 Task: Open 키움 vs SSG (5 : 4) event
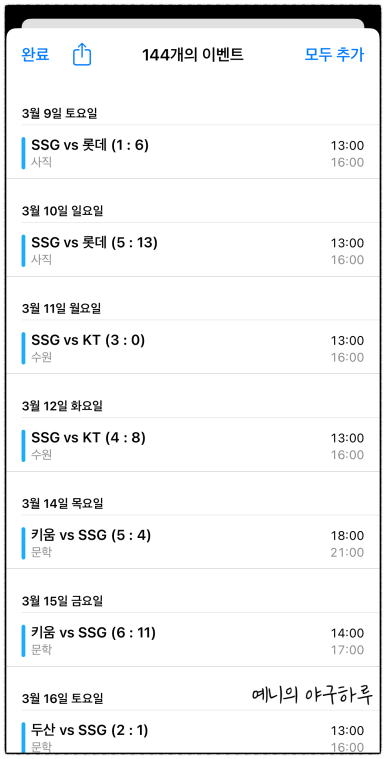coord(193,543)
